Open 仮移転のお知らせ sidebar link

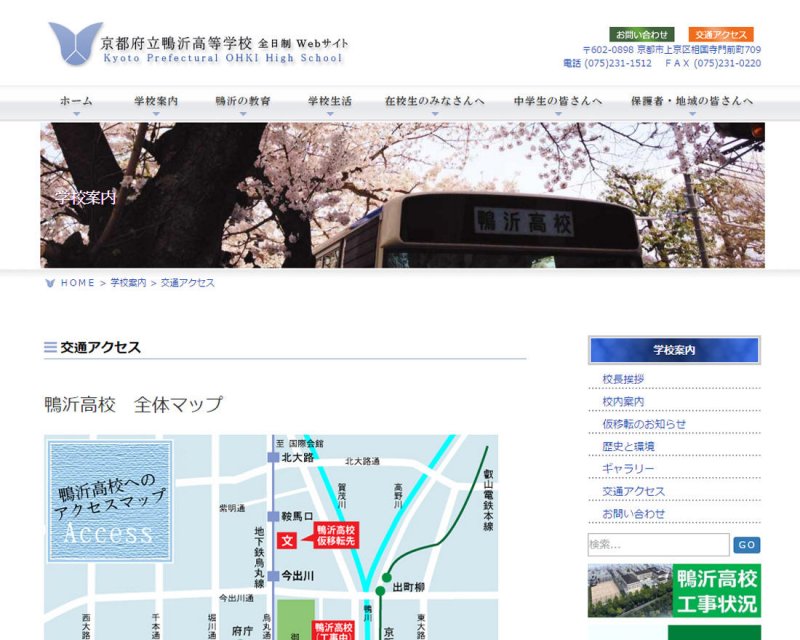tap(644, 424)
